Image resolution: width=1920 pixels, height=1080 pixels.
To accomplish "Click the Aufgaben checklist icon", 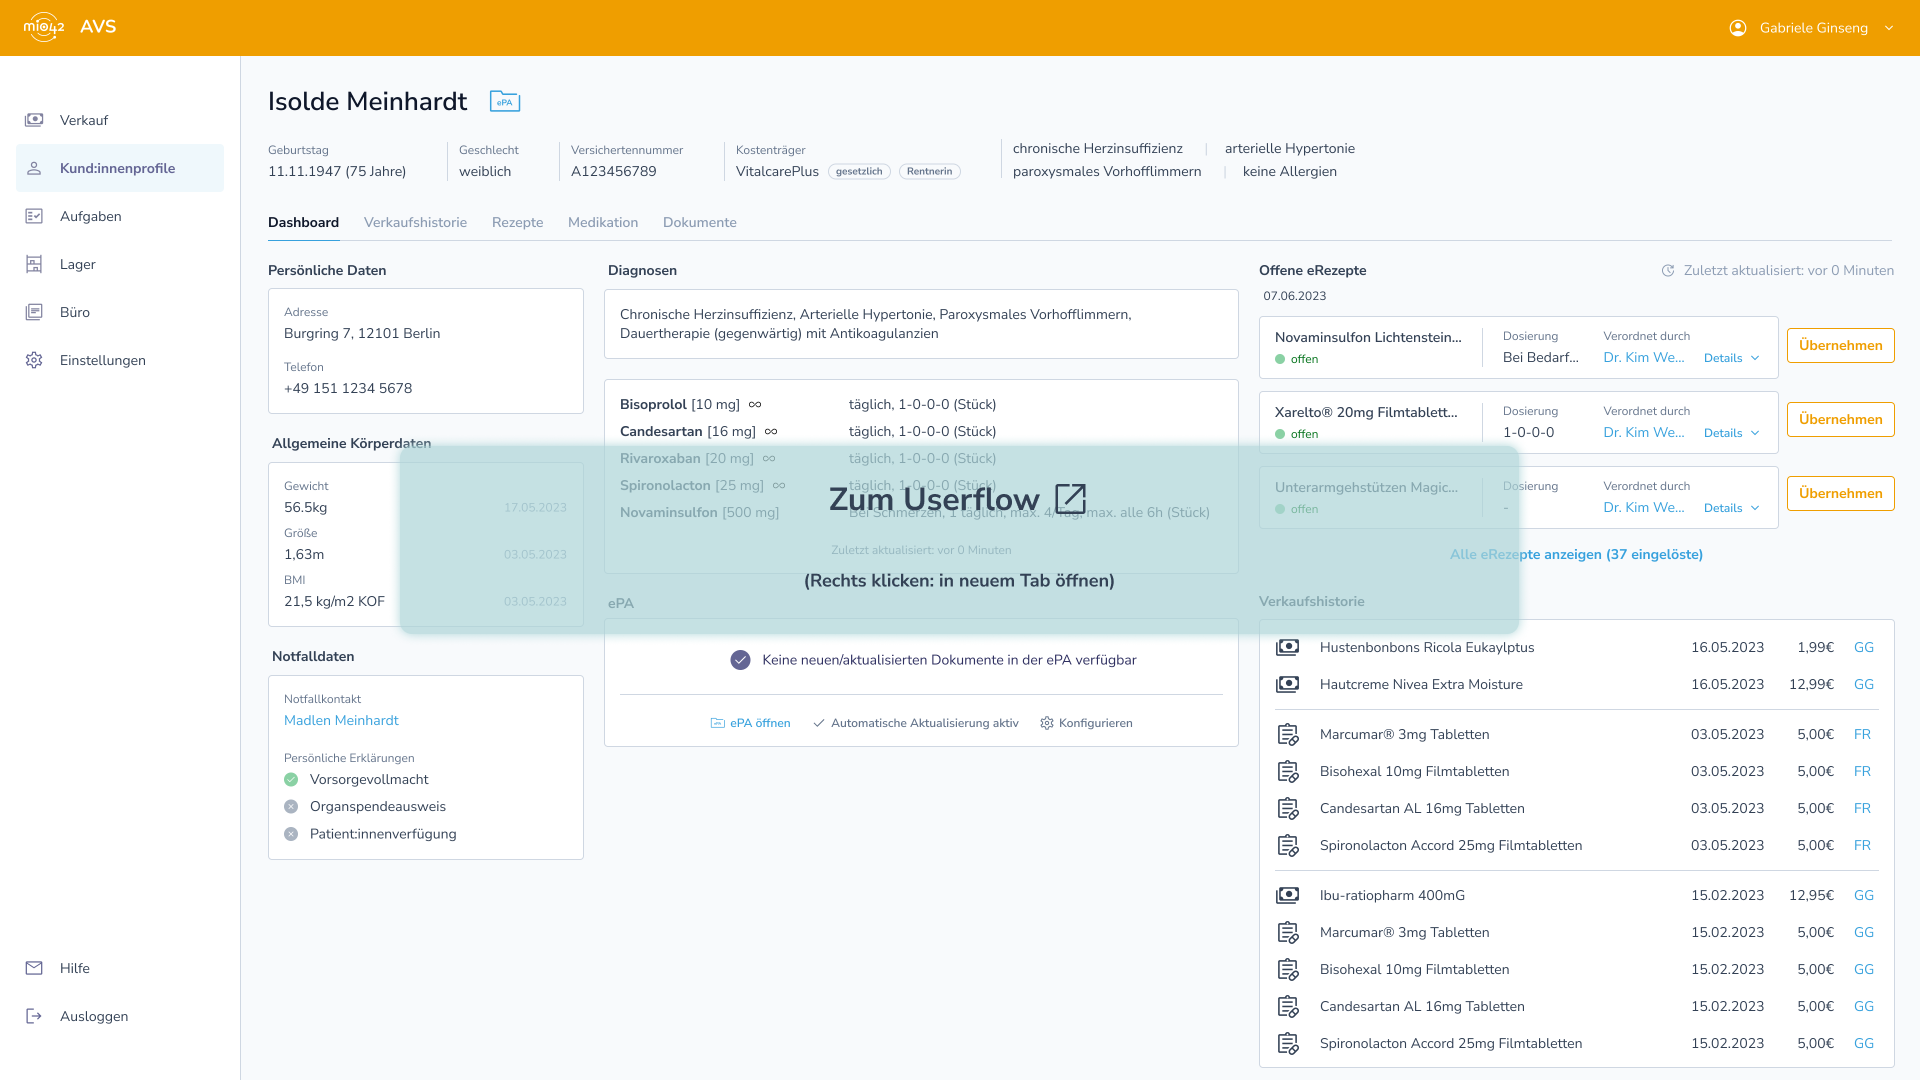I will coord(34,216).
